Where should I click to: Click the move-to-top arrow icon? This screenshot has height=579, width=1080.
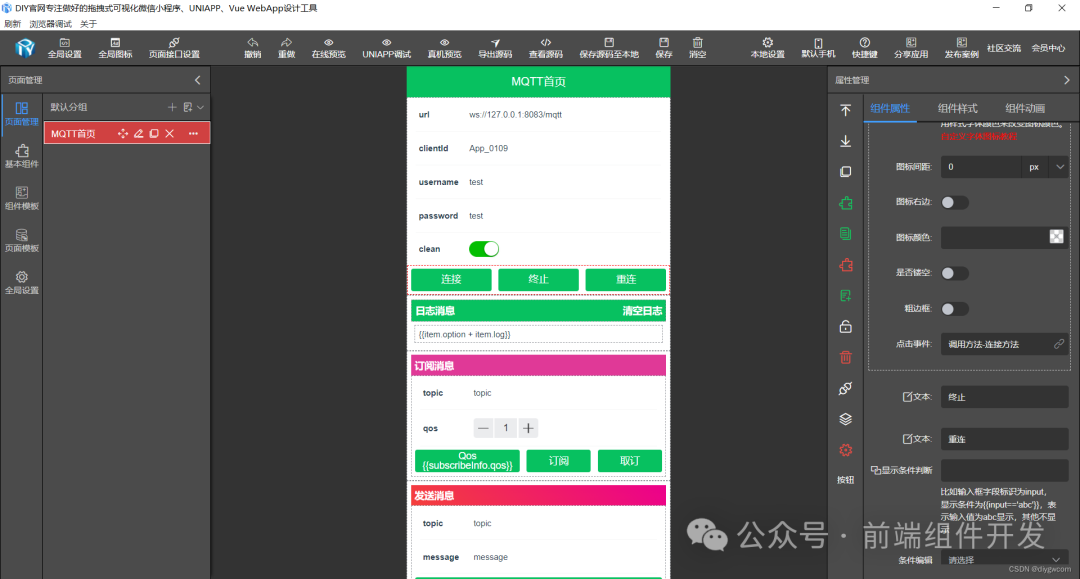point(845,110)
